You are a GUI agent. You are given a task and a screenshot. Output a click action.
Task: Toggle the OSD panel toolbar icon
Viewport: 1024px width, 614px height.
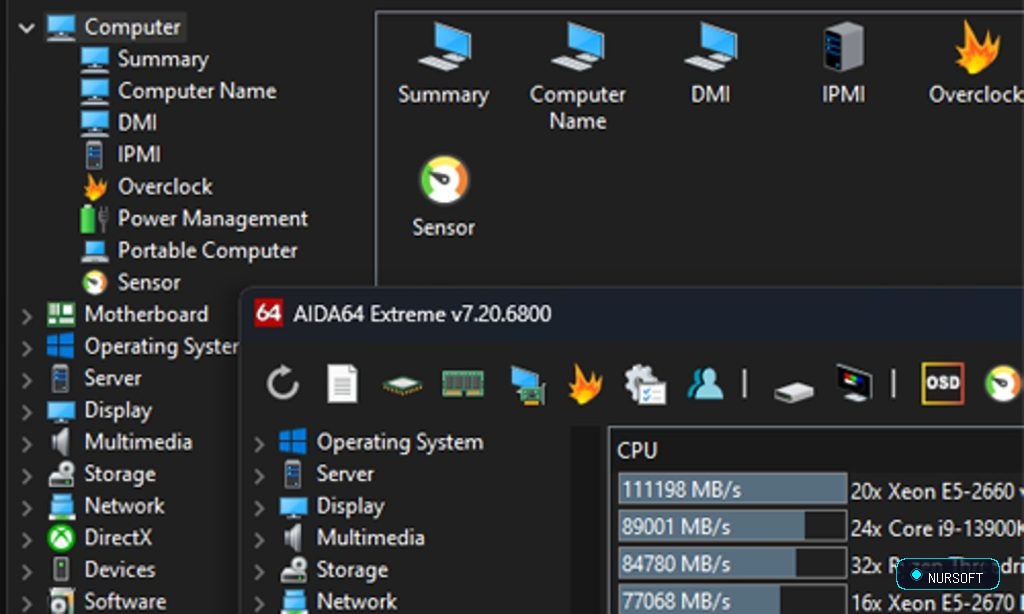pyautogui.click(x=942, y=383)
